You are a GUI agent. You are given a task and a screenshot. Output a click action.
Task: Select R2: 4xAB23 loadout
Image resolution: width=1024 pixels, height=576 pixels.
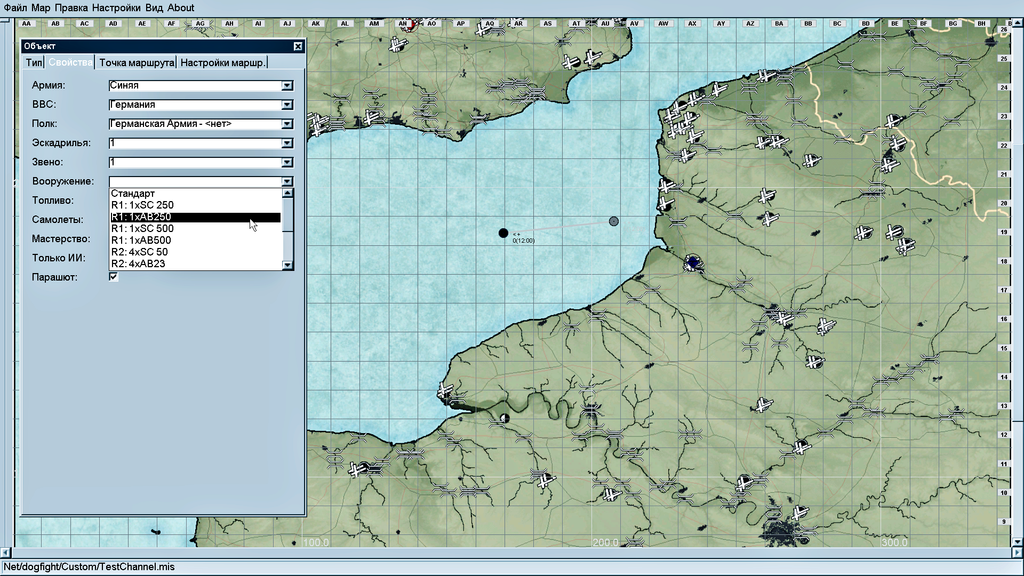(195, 264)
